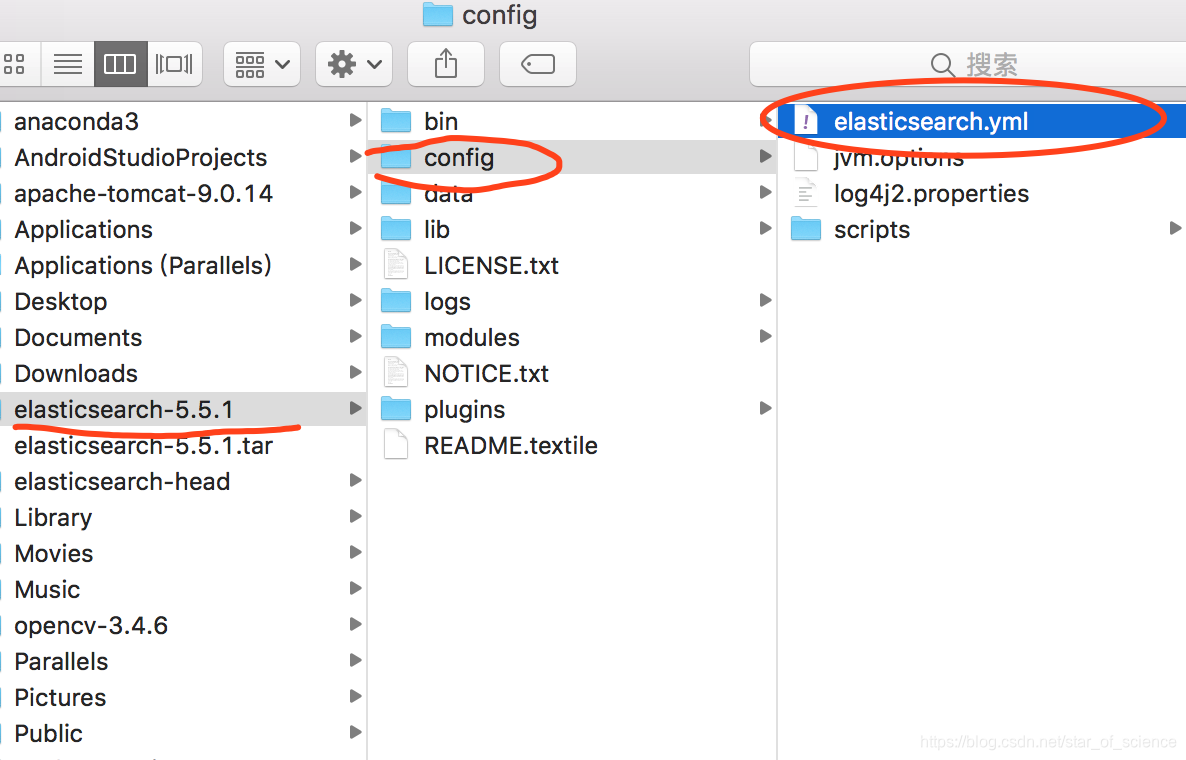The width and height of the screenshot is (1186, 760).
Task: Click the Edit Tags button
Action: coord(538,64)
